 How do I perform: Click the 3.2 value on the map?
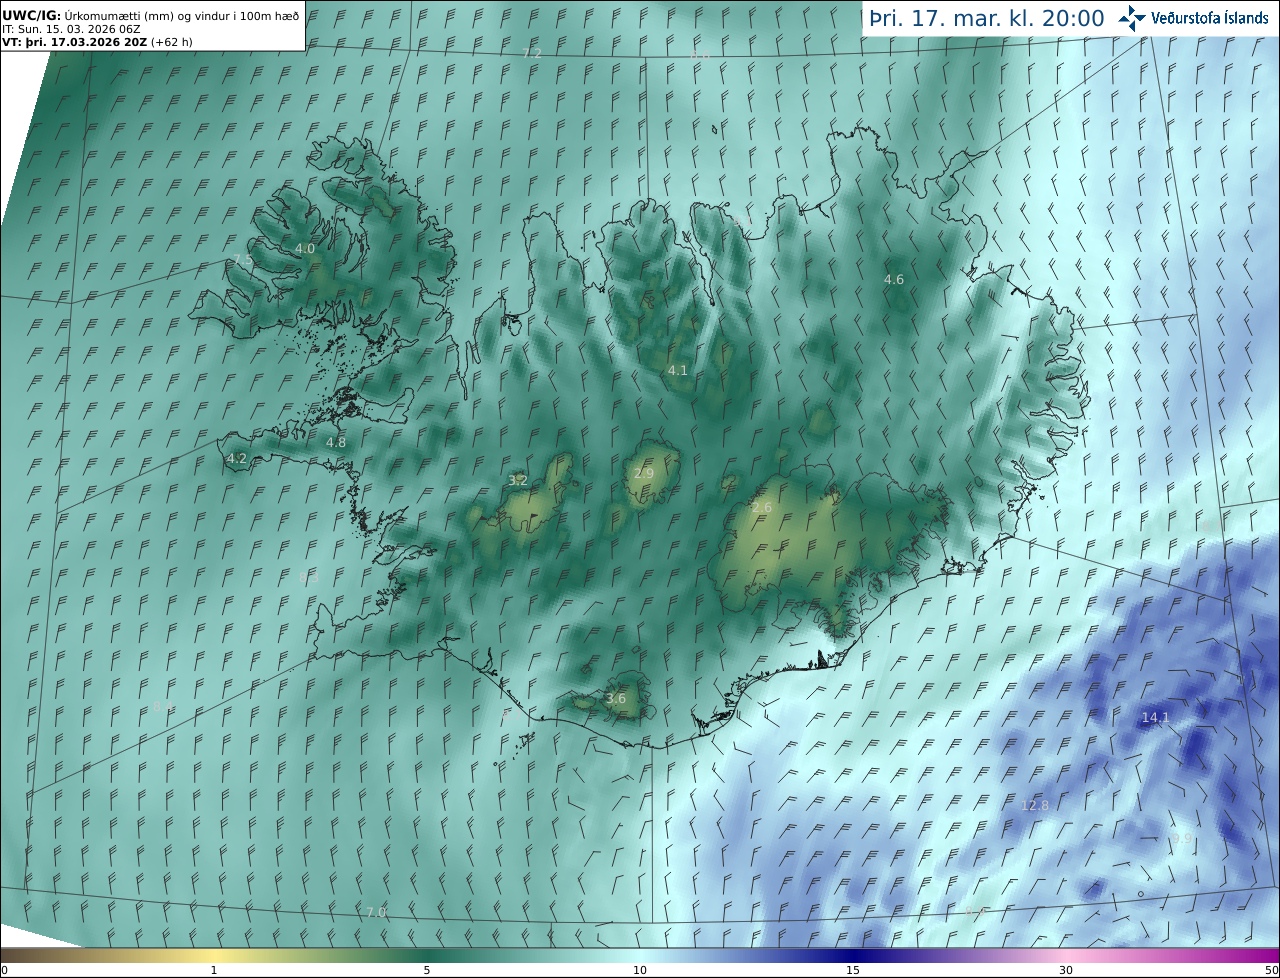pyautogui.click(x=518, y=480)
